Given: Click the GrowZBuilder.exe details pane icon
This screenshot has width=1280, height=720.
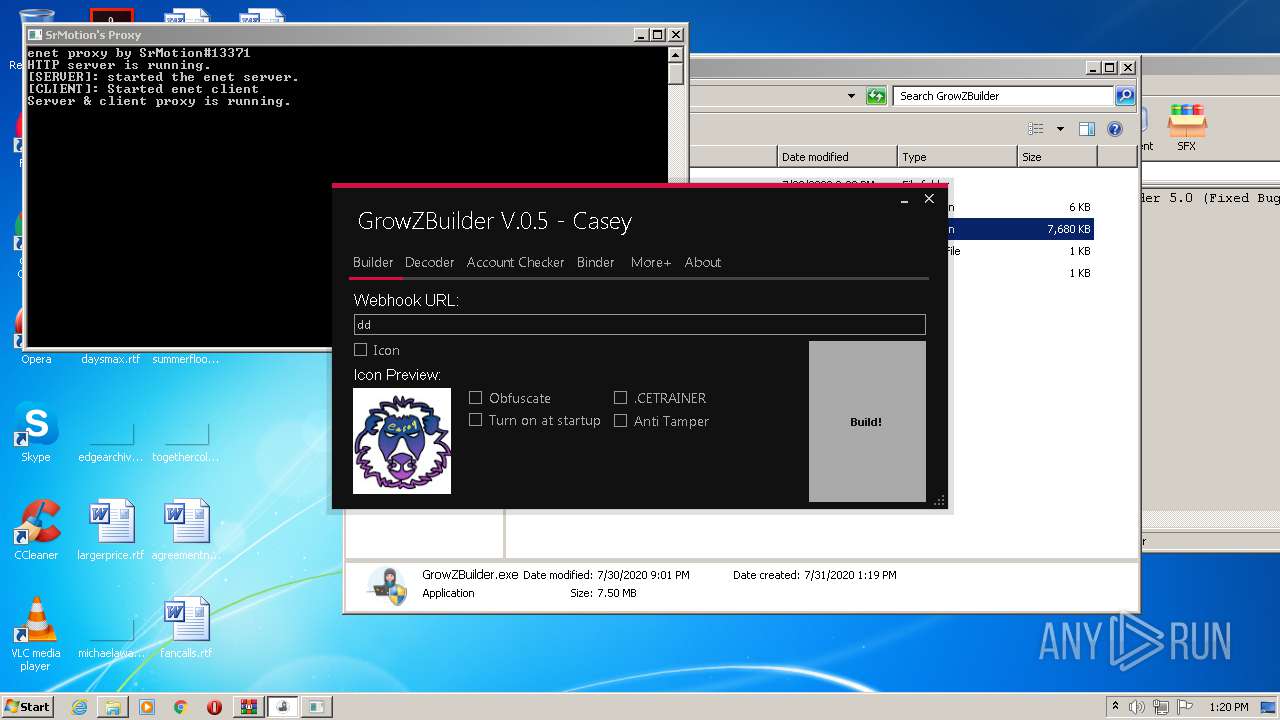Looking at the screenshot, I should 387,585.
